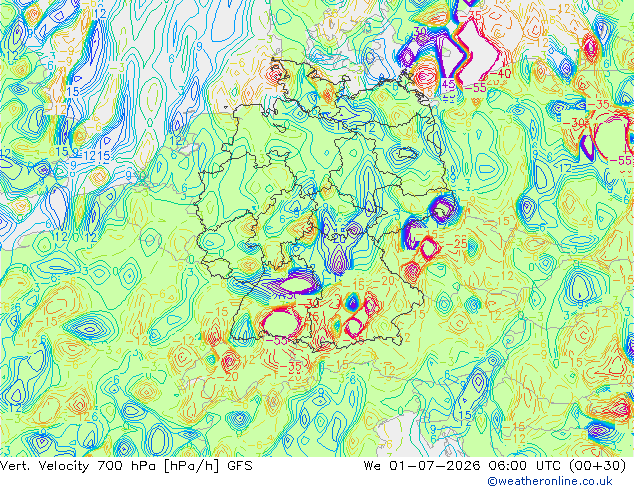Click the -25 contour label

coord(456,244)
